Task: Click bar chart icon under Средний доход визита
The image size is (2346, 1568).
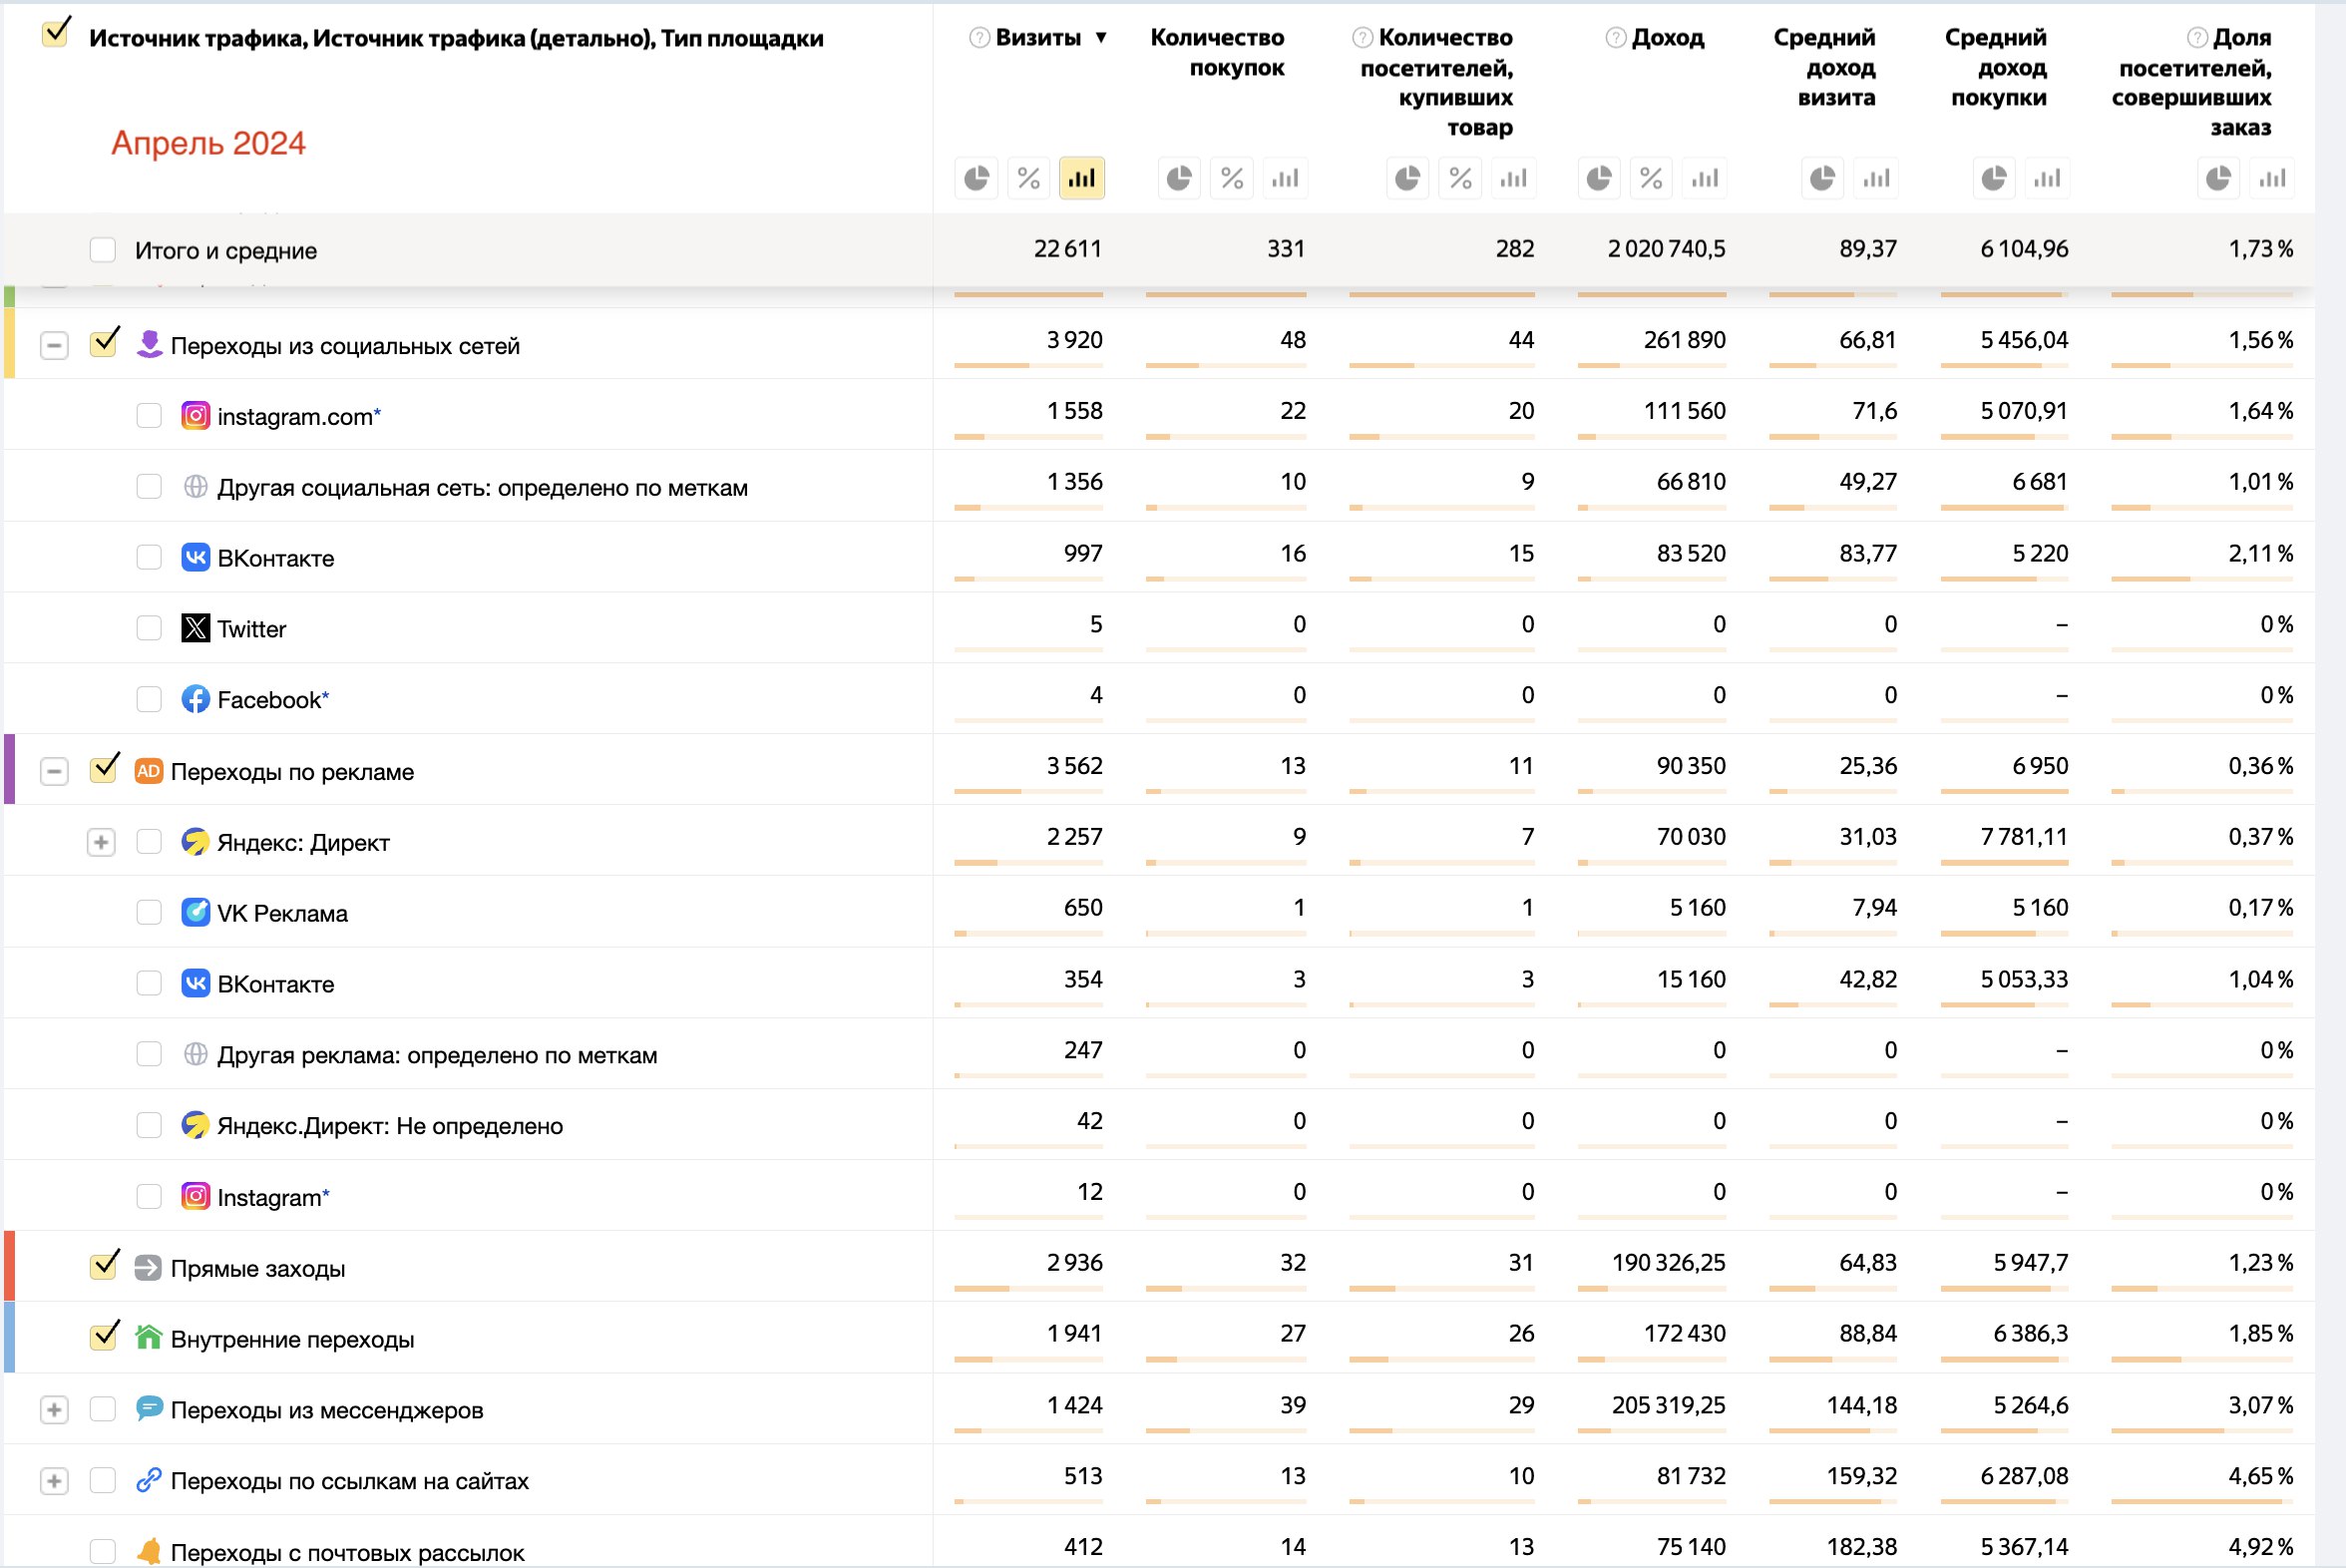Action: coord(1875,178)
